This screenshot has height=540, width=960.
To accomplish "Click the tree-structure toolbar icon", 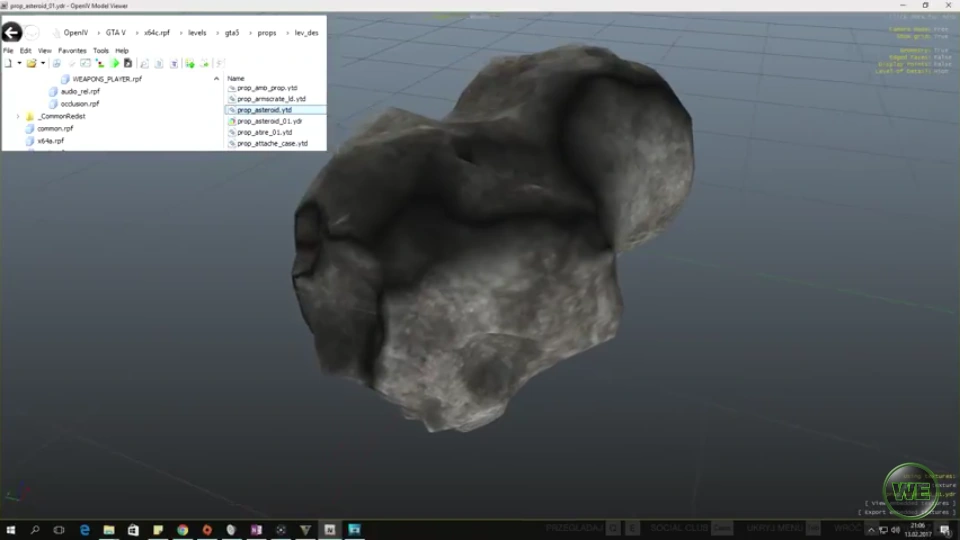I will tap(100, 63).
